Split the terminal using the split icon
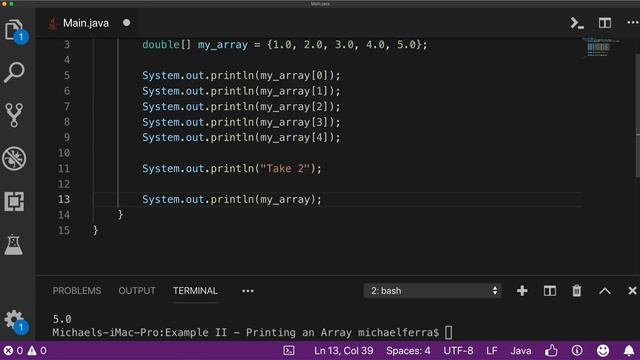The image size is (640, 360). (550, 291)
